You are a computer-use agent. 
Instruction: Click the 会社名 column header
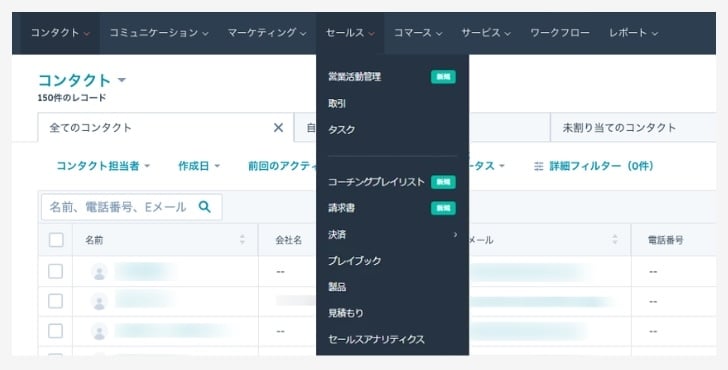click(289, 240)
